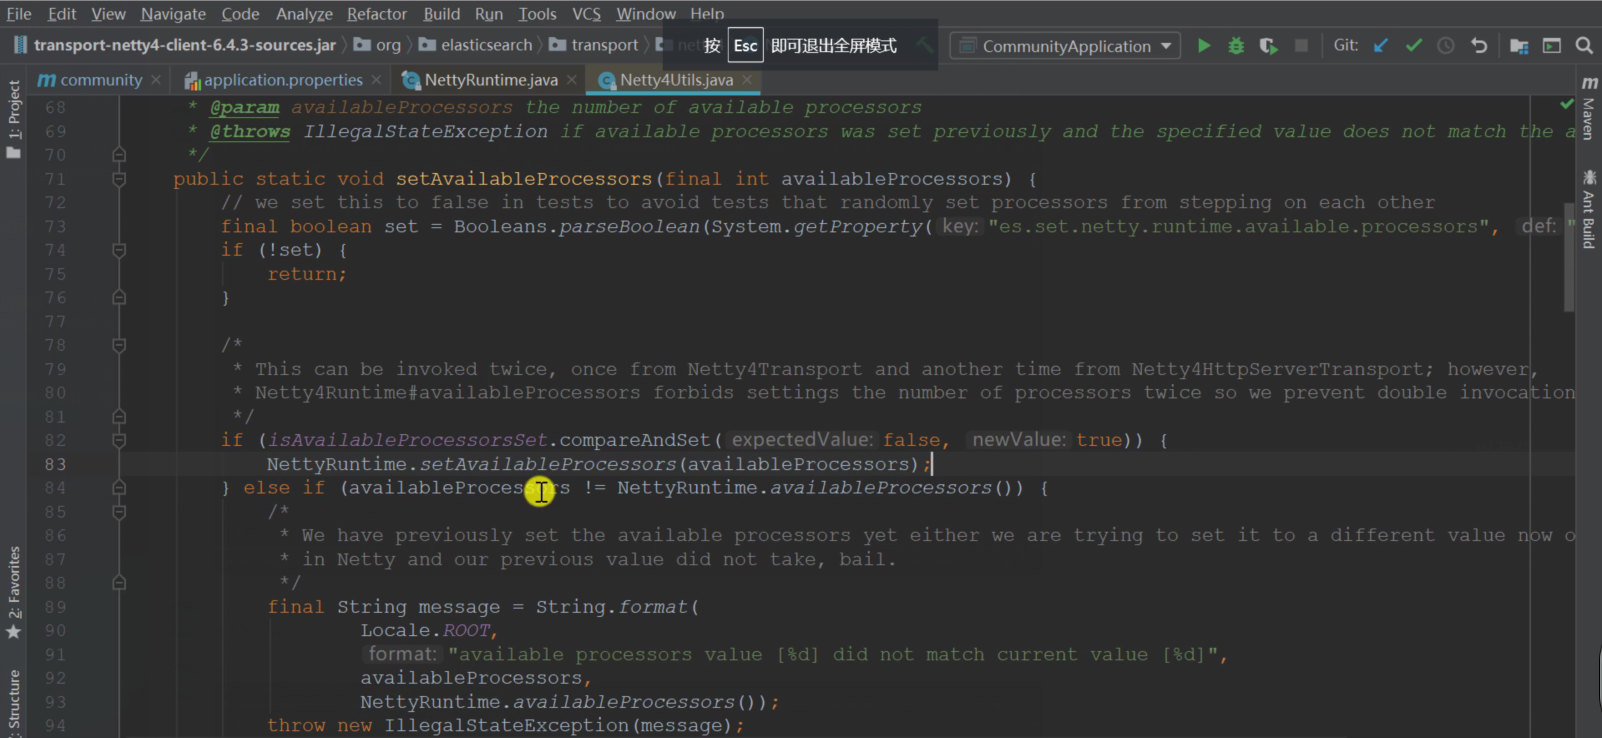Screen dimensions: 1602x738
Task: Open the Build menu
Action: [442, 14]
